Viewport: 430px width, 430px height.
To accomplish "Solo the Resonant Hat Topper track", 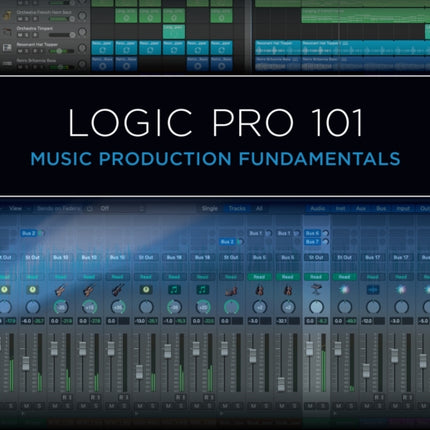I will (27, 51).
